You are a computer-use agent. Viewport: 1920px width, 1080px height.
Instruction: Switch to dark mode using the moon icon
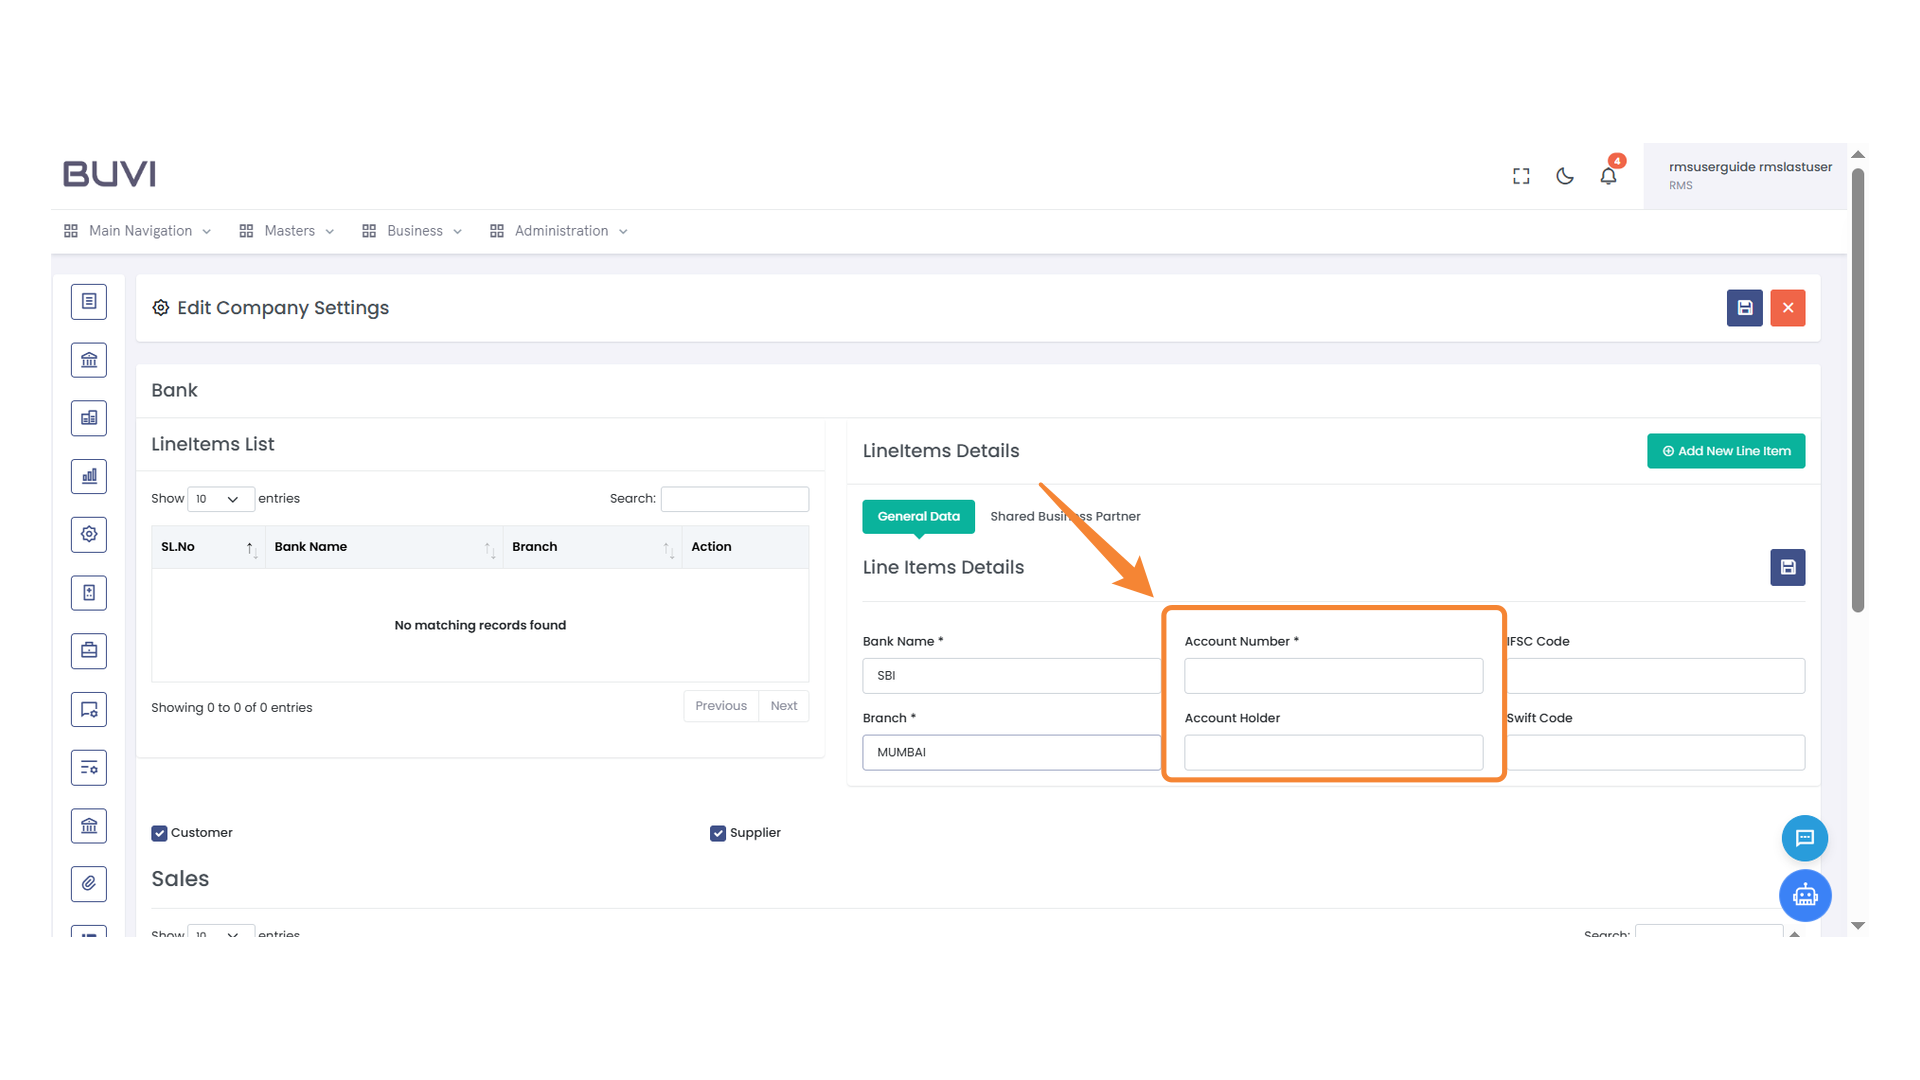coord(1564,175)
